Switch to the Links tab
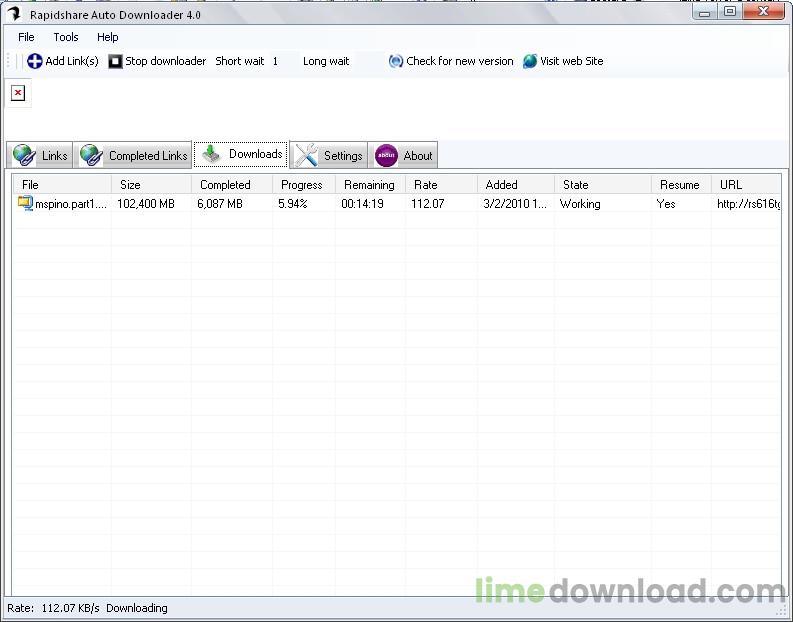Screen dimensions: 793x622 40,155
